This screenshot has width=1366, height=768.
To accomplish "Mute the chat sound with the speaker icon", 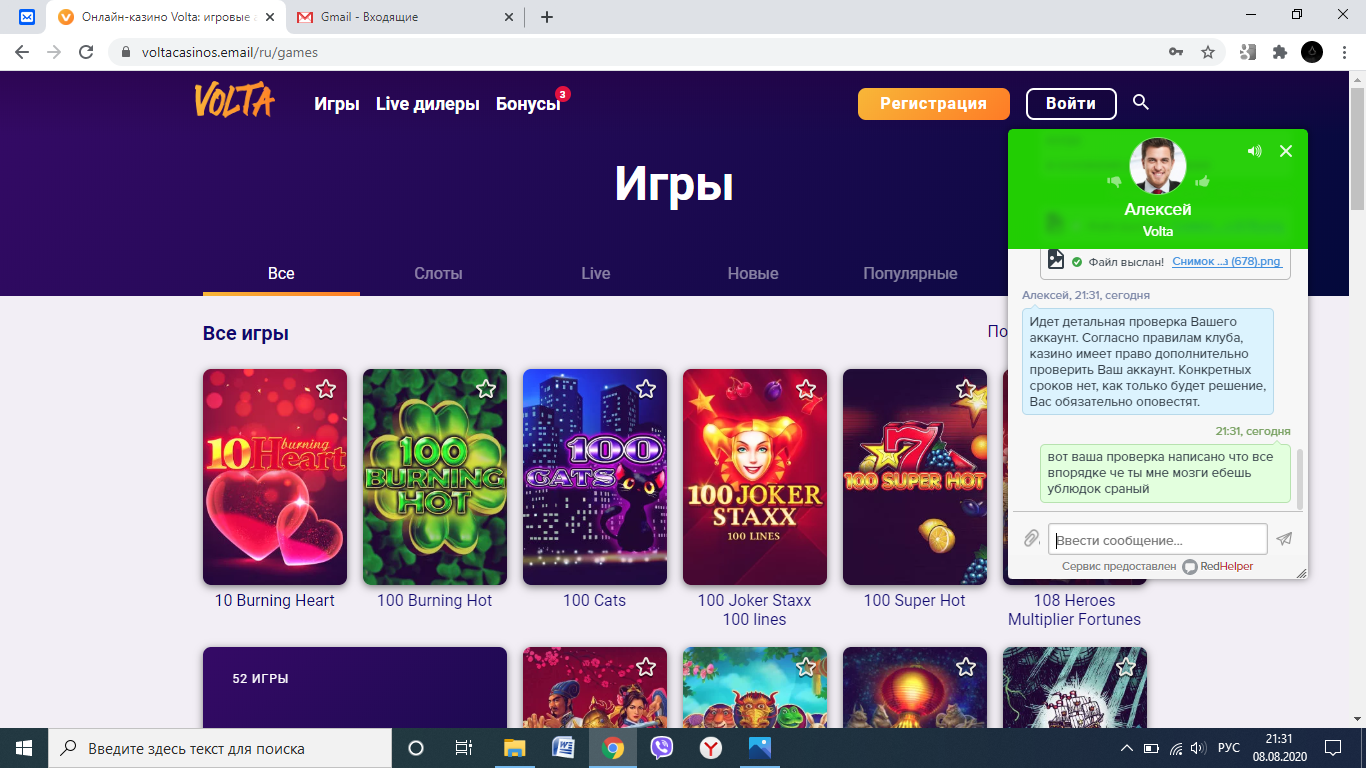I will pyautogui.click(x=1255, y=151).
